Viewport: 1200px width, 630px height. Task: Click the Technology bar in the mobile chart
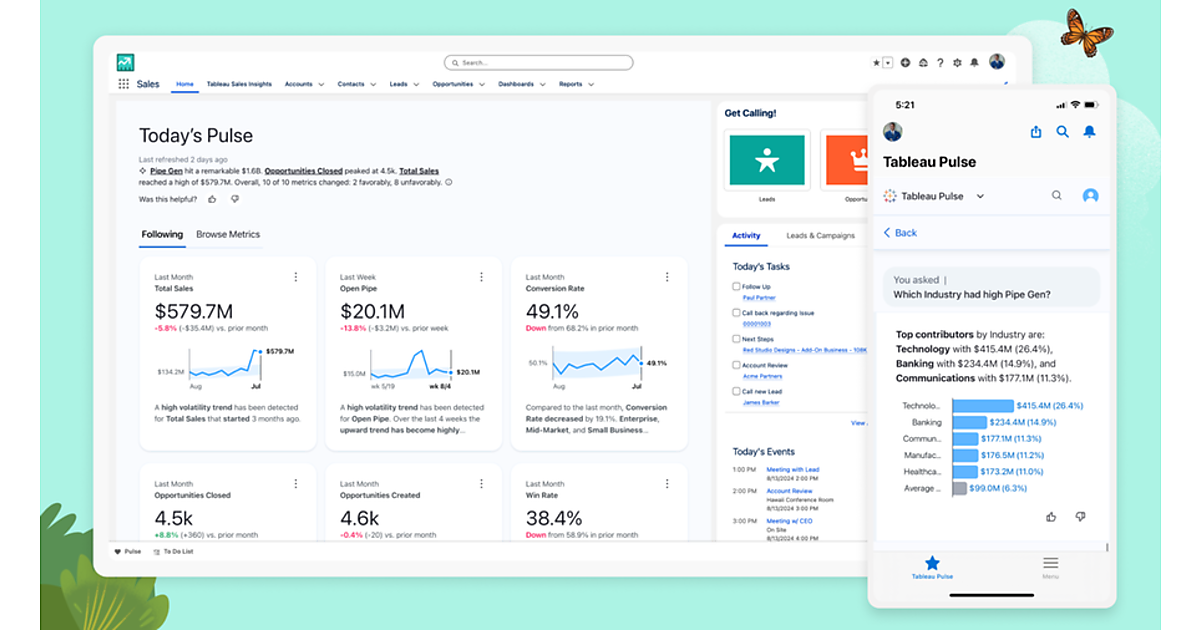click(x=983, y=406)
